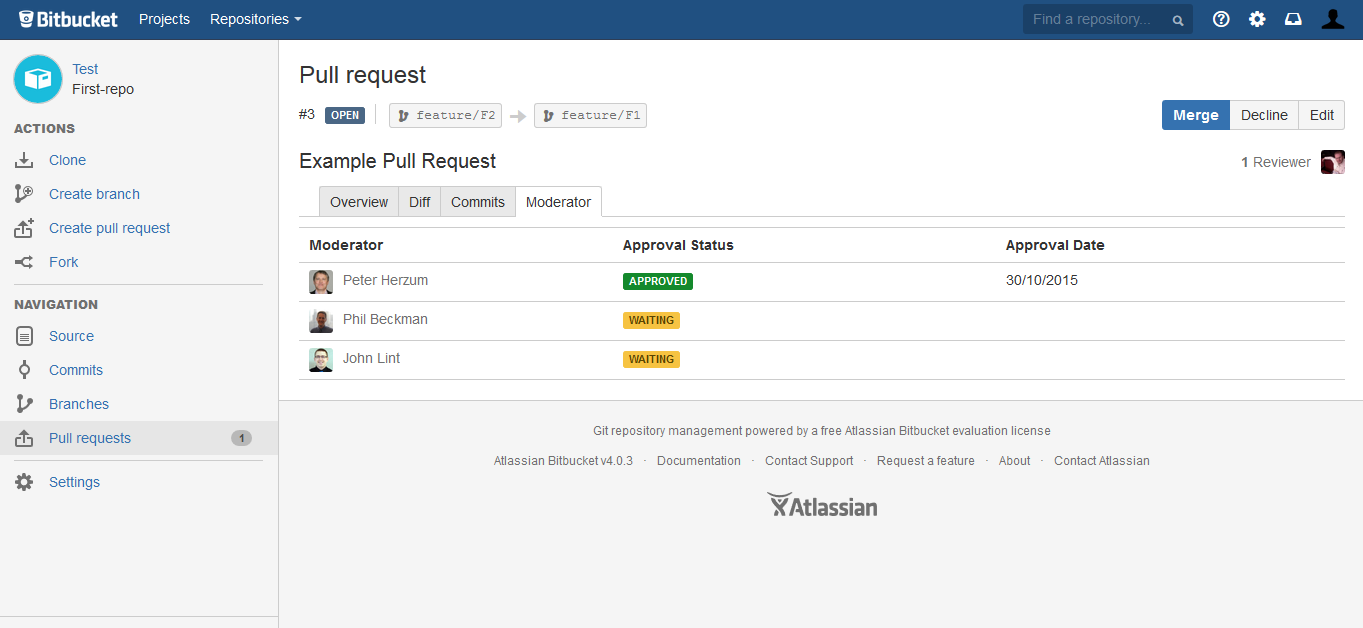The image size is (1363, 628).
Task: Open the Overview tab
Action: point(359,202)
